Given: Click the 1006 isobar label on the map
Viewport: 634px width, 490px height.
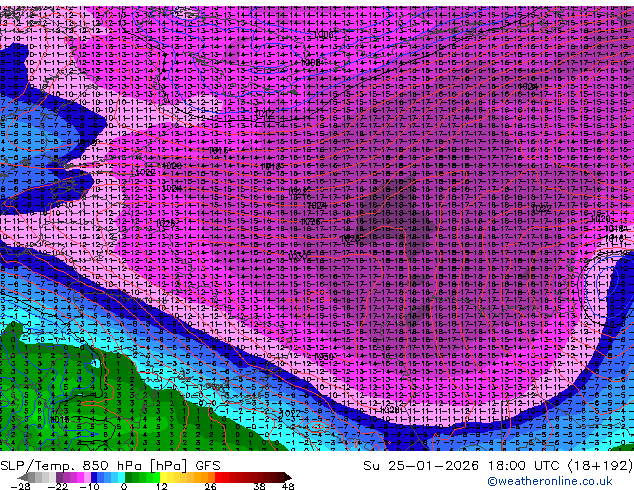Looking at the screenshot, I should [324, 34].
